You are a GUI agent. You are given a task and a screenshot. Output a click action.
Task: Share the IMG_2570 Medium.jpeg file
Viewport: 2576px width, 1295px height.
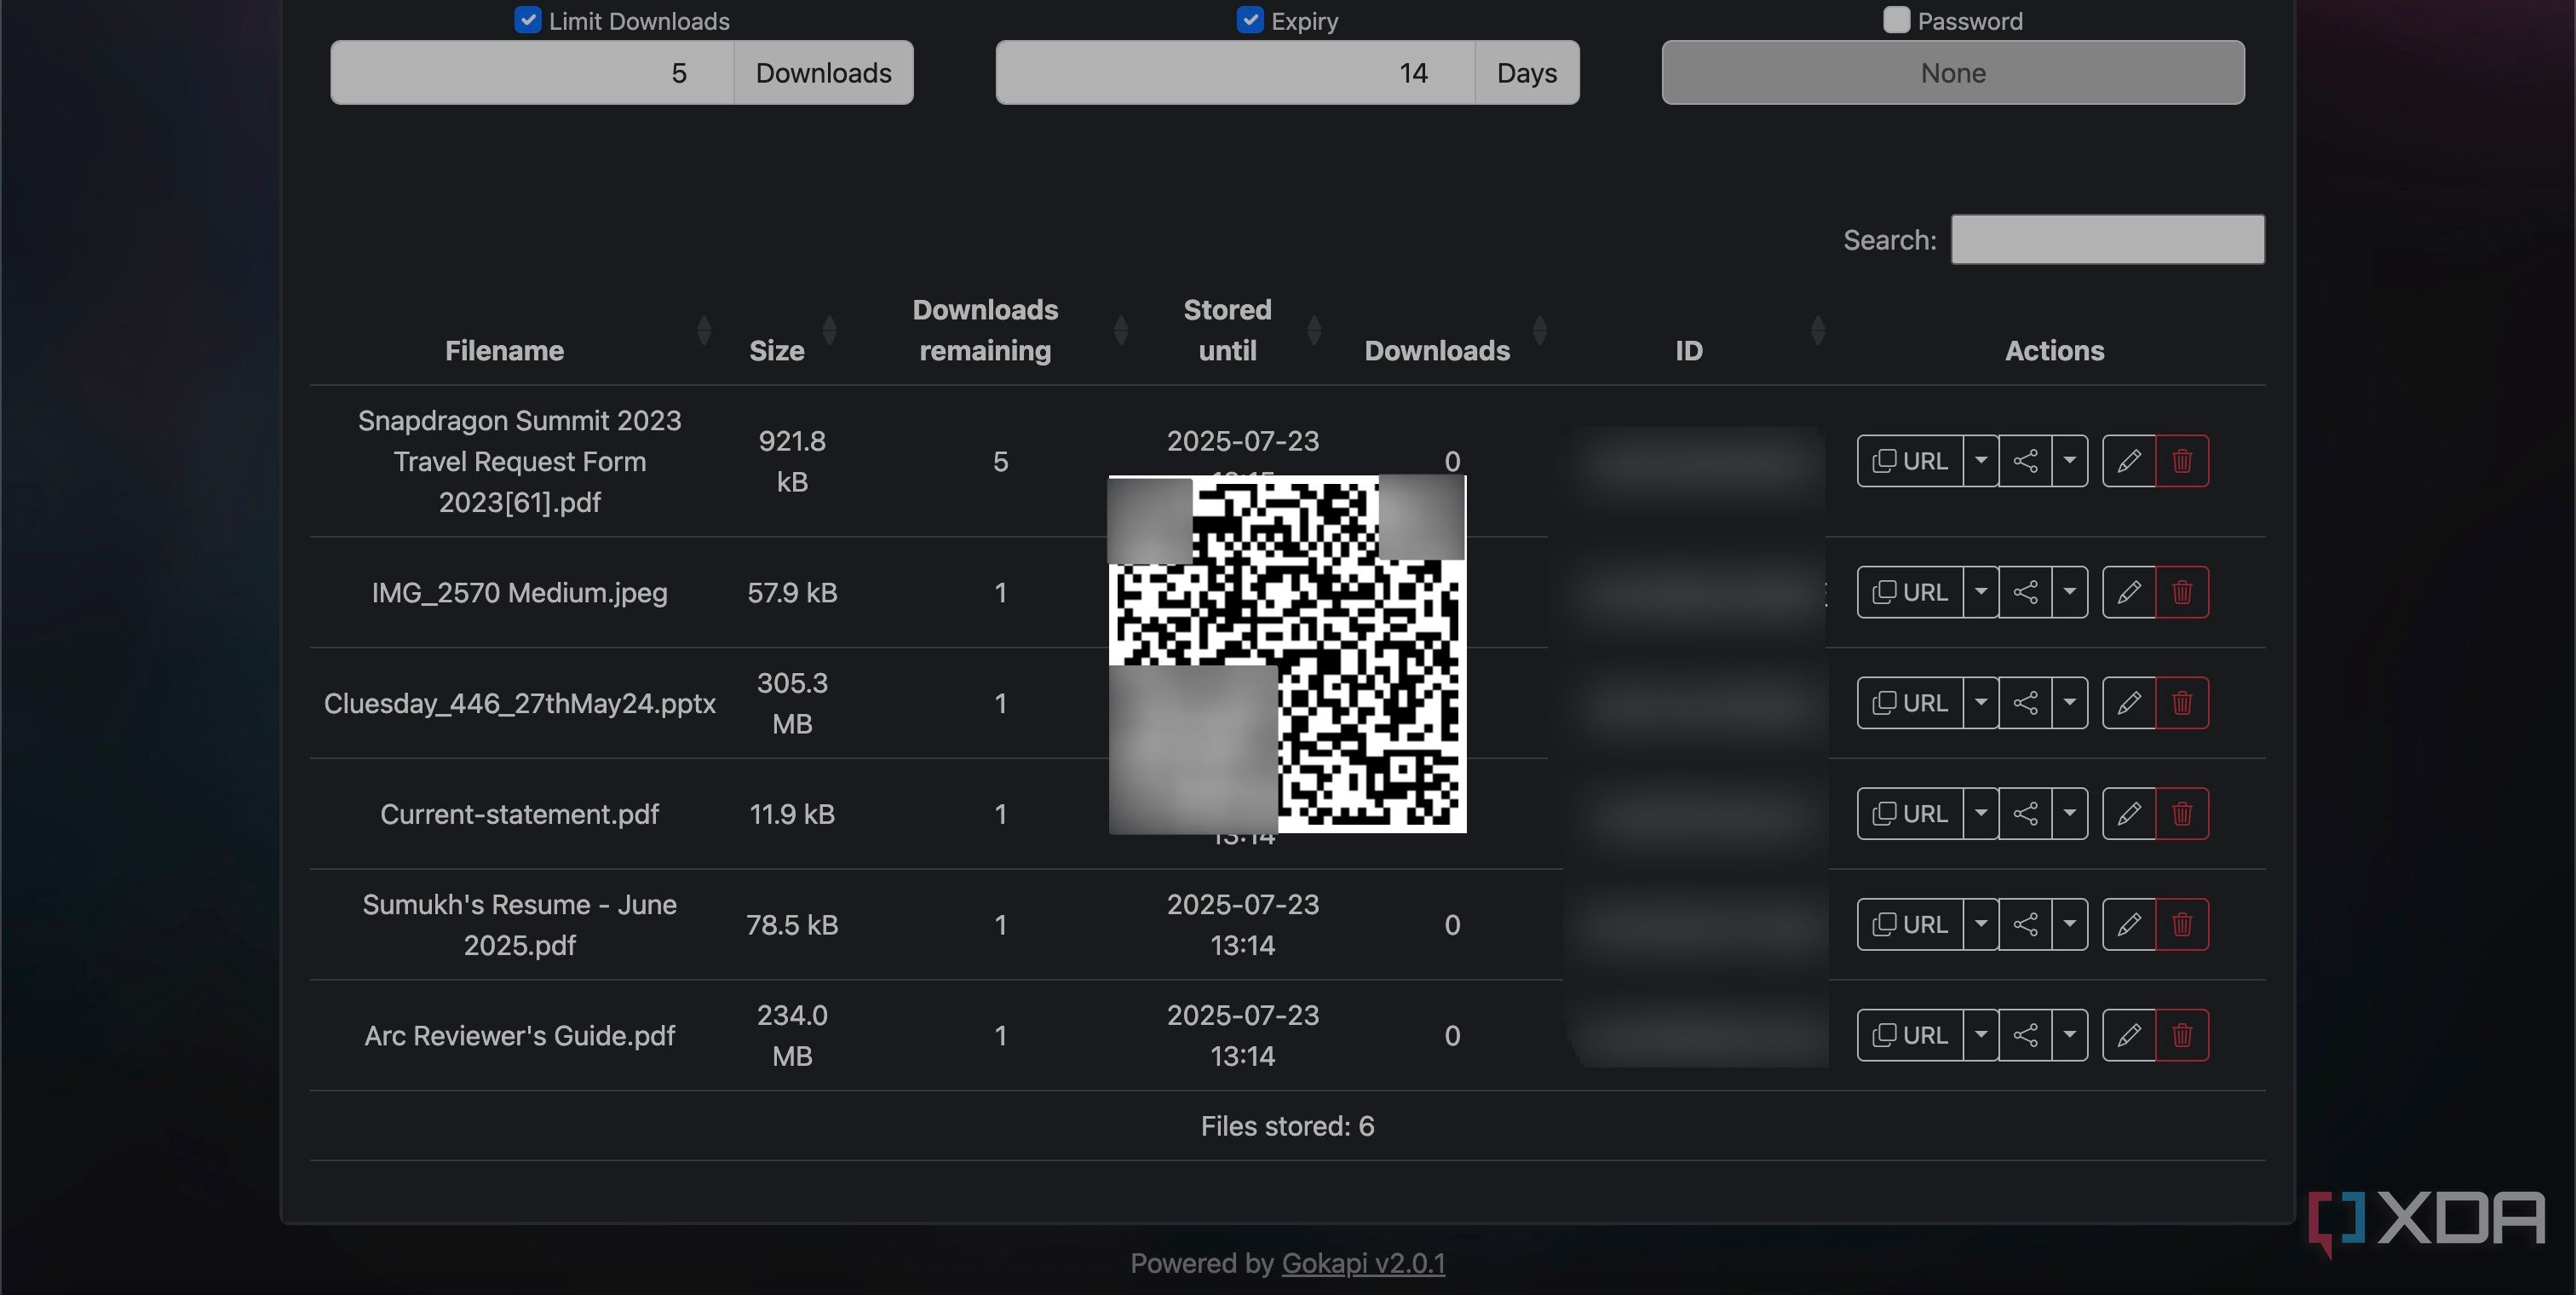(x=2025, y=592)
